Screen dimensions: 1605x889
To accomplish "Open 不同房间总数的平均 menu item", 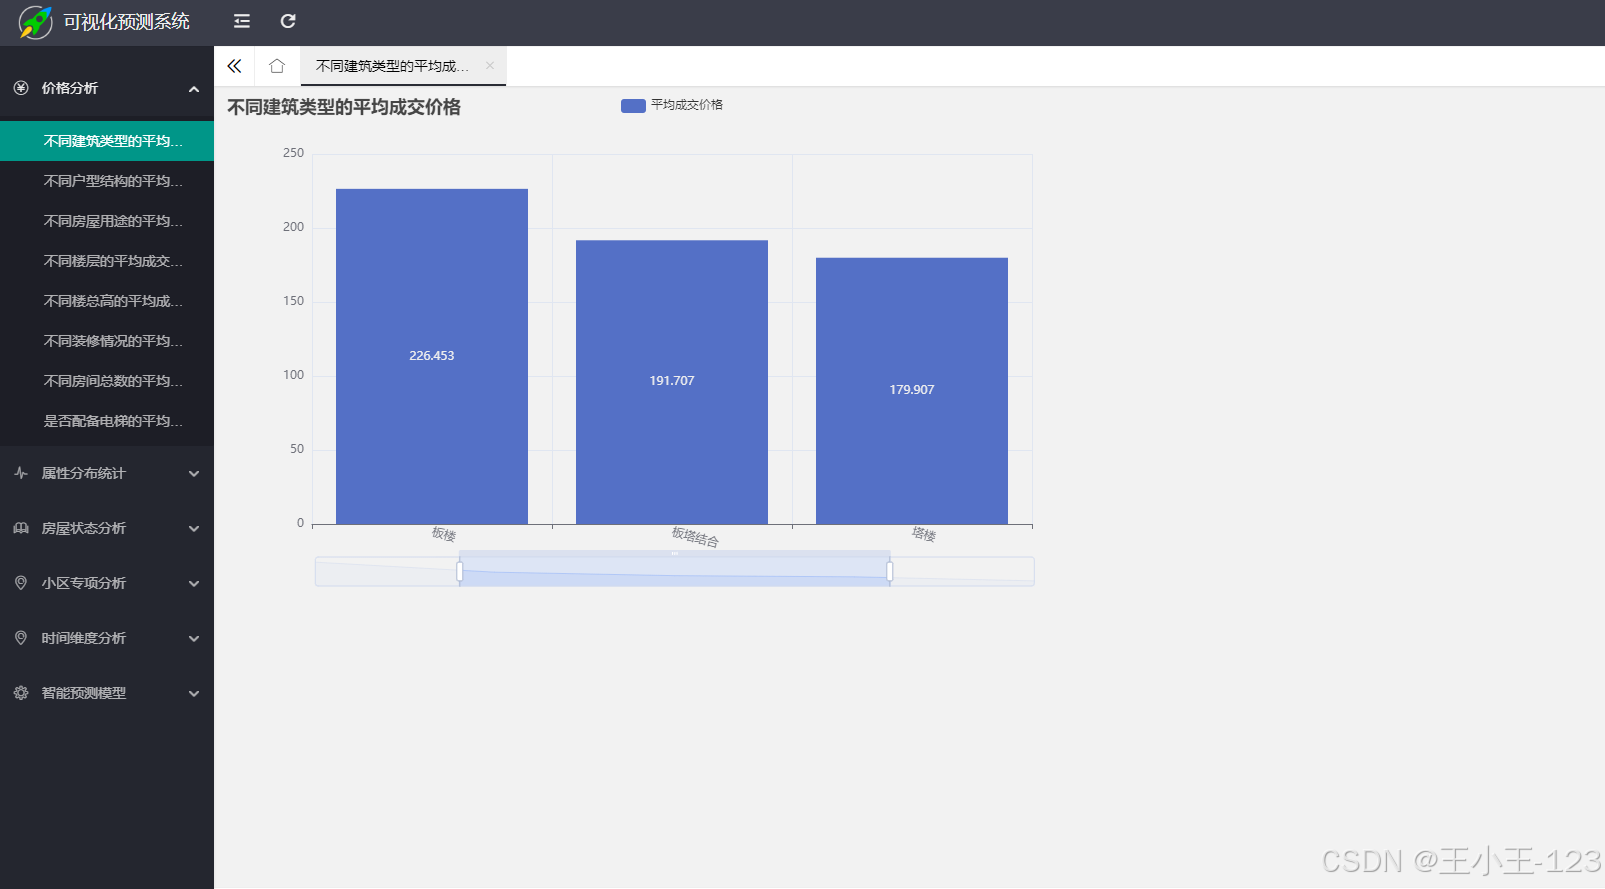I will (x=107, y=381).
